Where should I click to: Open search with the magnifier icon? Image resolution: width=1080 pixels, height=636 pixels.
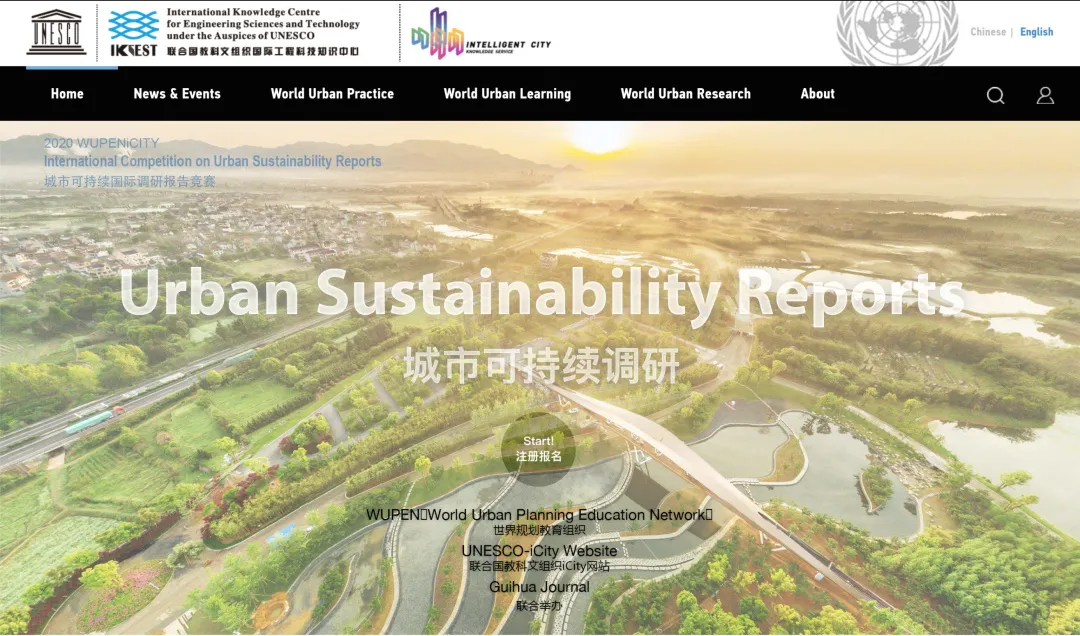pyautogui.click(x=995, y=95)
